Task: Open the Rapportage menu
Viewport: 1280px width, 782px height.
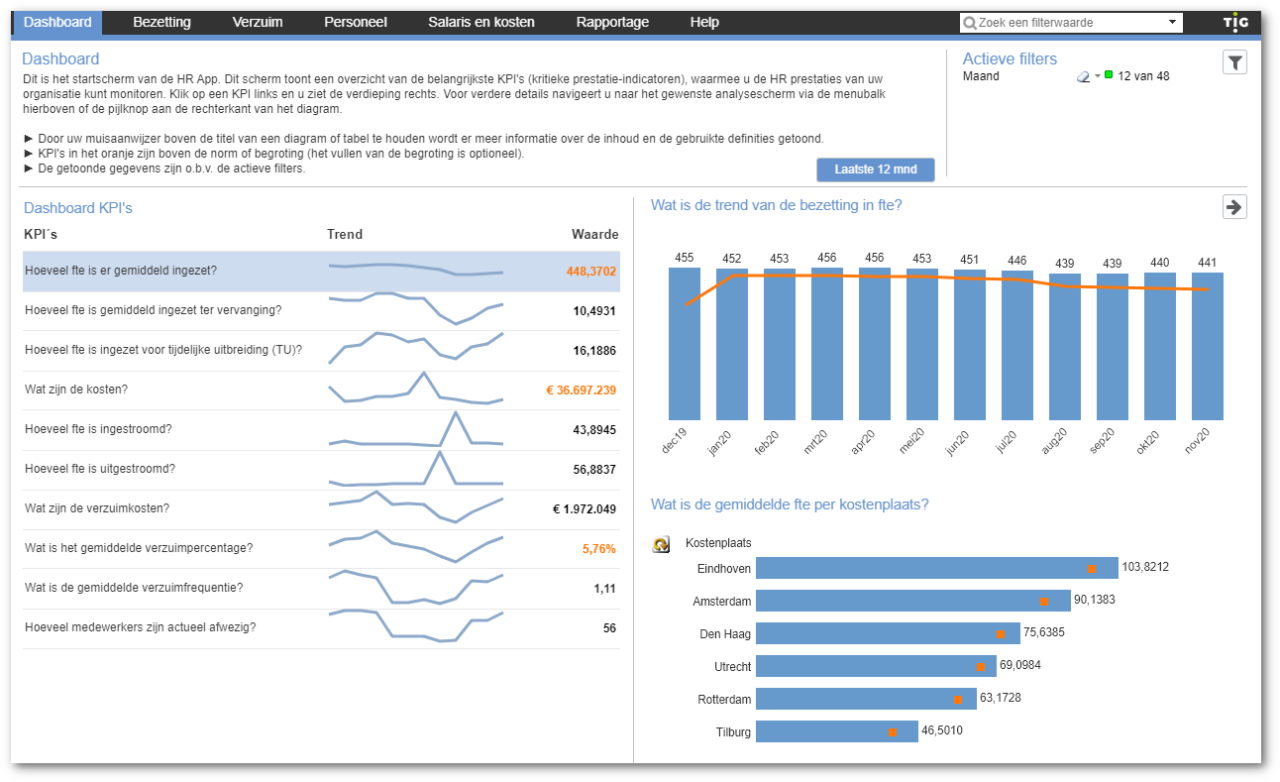Action: (x=612, y=21)
